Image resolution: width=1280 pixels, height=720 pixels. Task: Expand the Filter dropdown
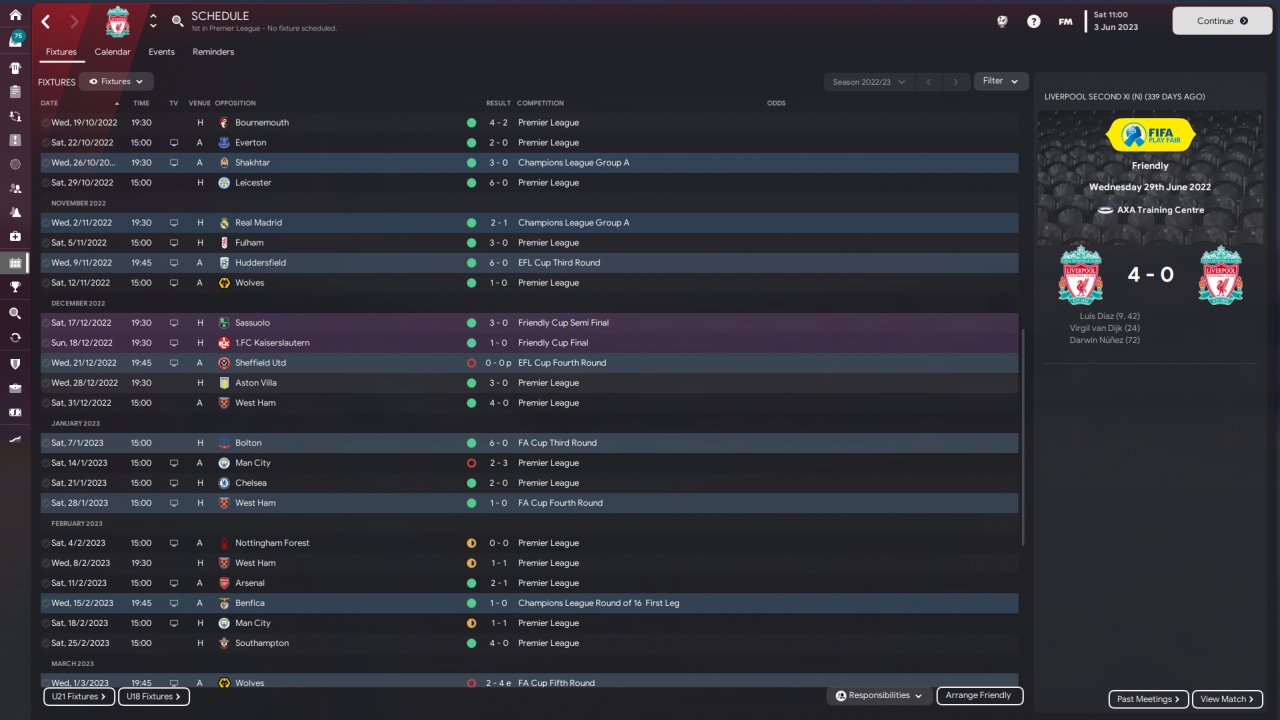click(1000, 81)
